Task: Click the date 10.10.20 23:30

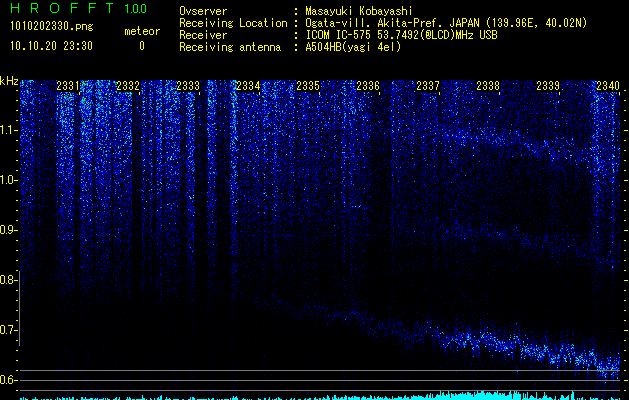Action: [x=51, y=46]
